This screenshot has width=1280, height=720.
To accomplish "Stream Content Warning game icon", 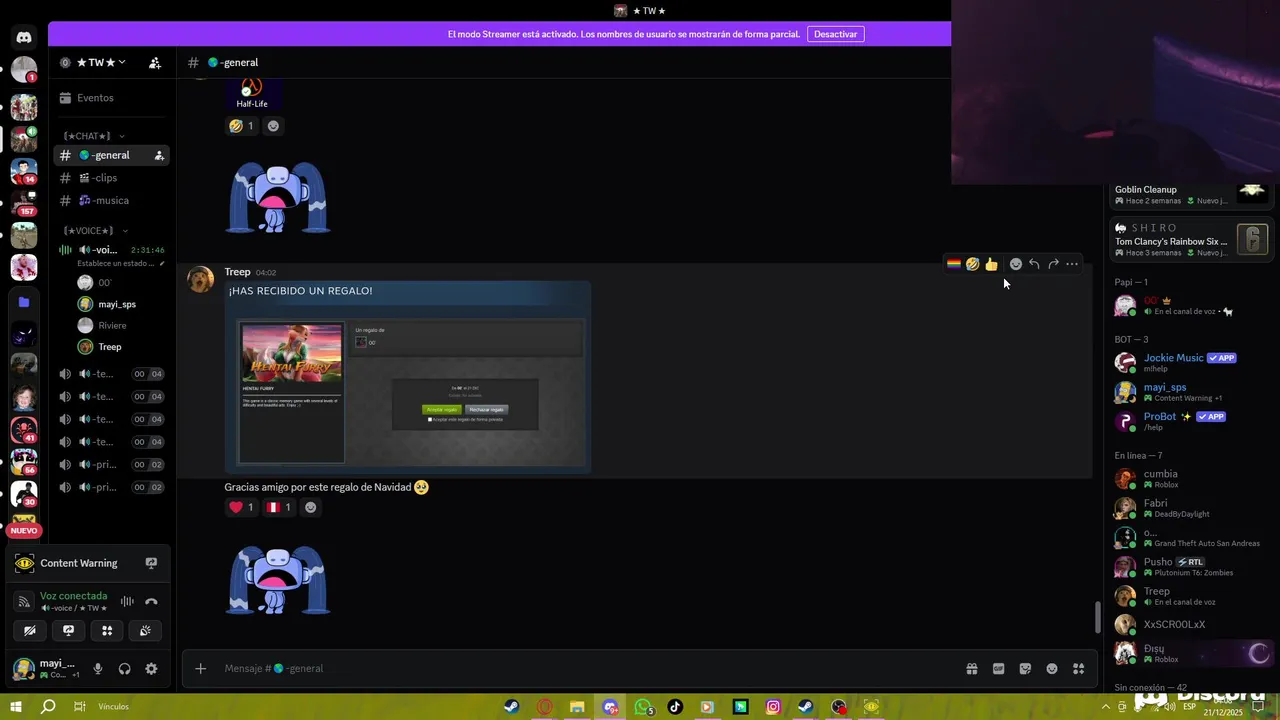I will 151,563.
